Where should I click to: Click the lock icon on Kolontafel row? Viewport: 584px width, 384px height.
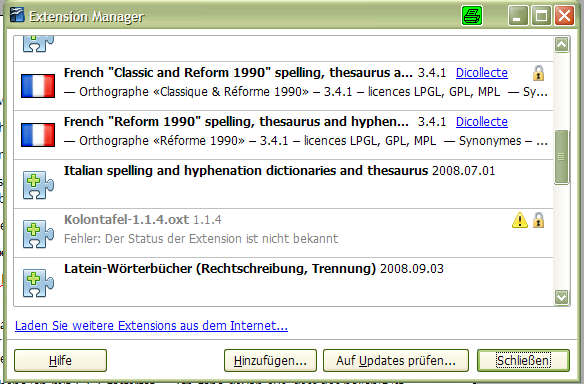pos(538,220)
